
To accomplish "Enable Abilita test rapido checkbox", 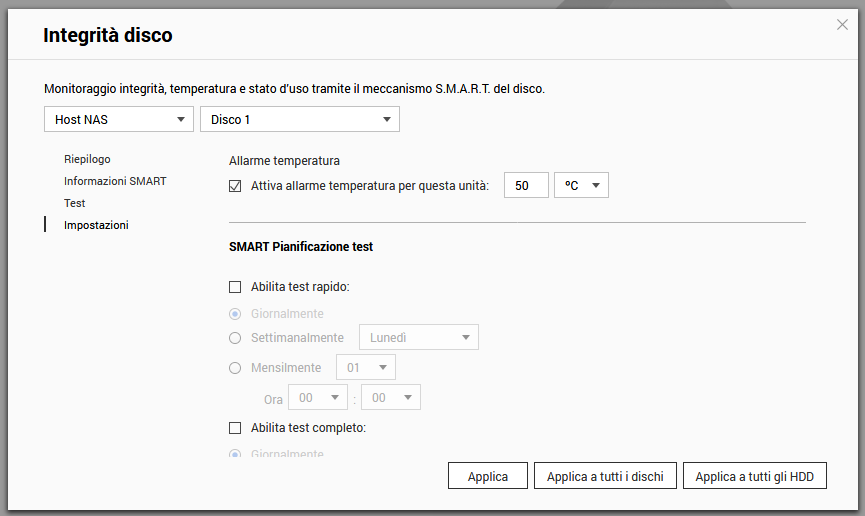I will click(x=236, y=287).
